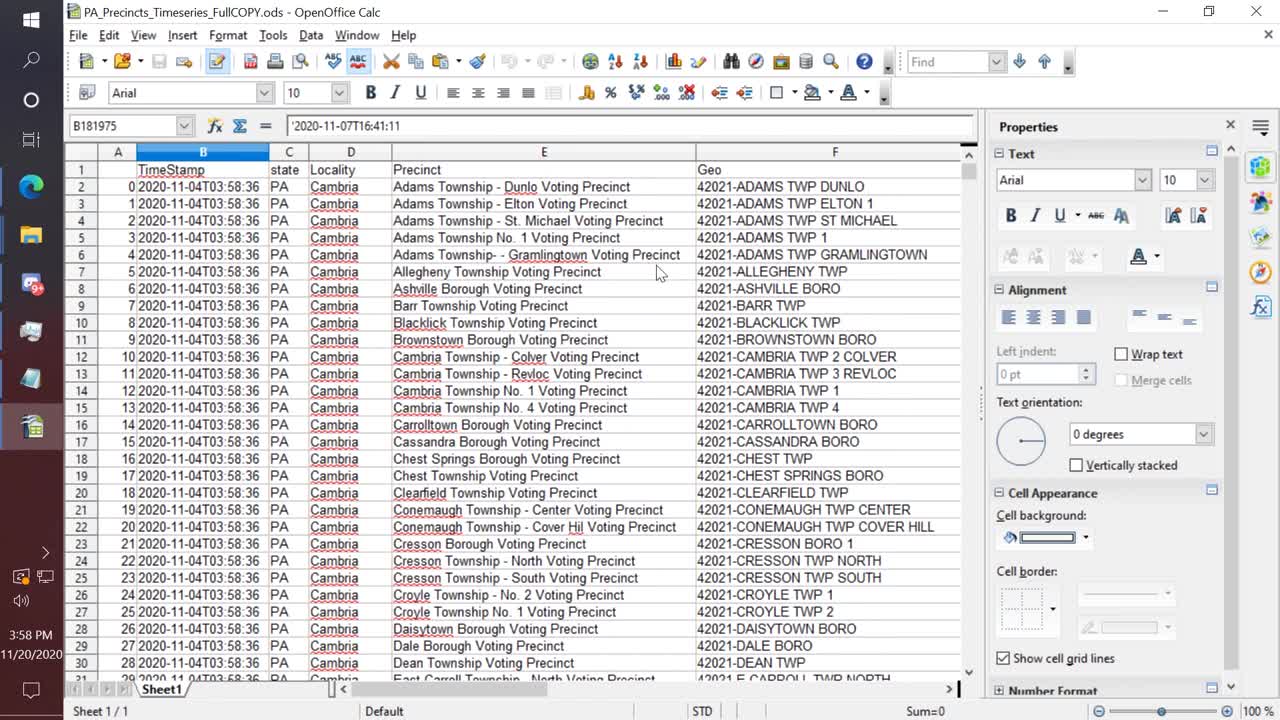Open the Gallery icon in the toolbar
This screenshot has height=720, width=1280.
click(x=781, y=62)
